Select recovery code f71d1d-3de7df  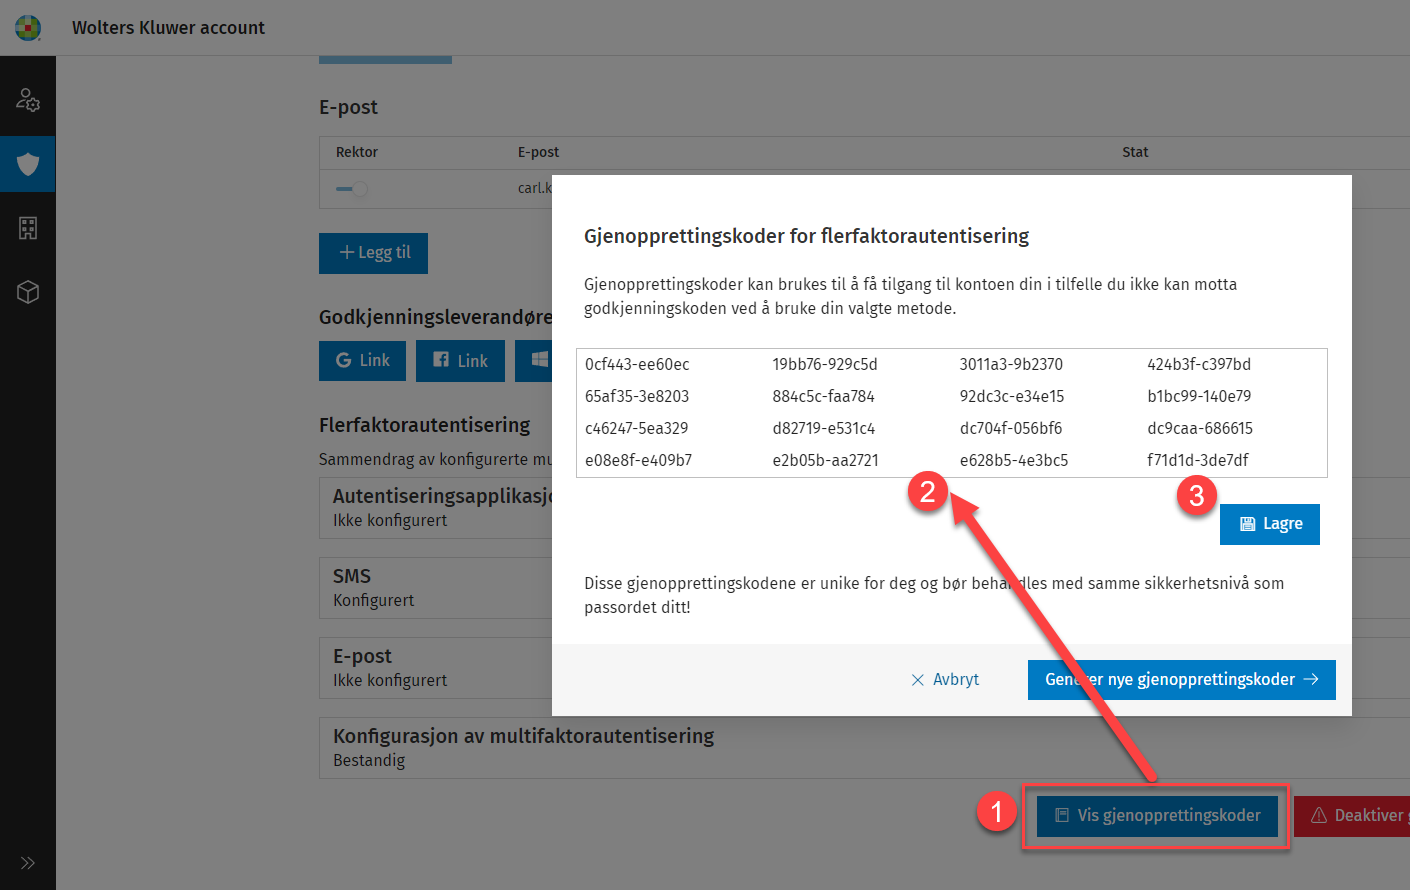pos(1198,460)
